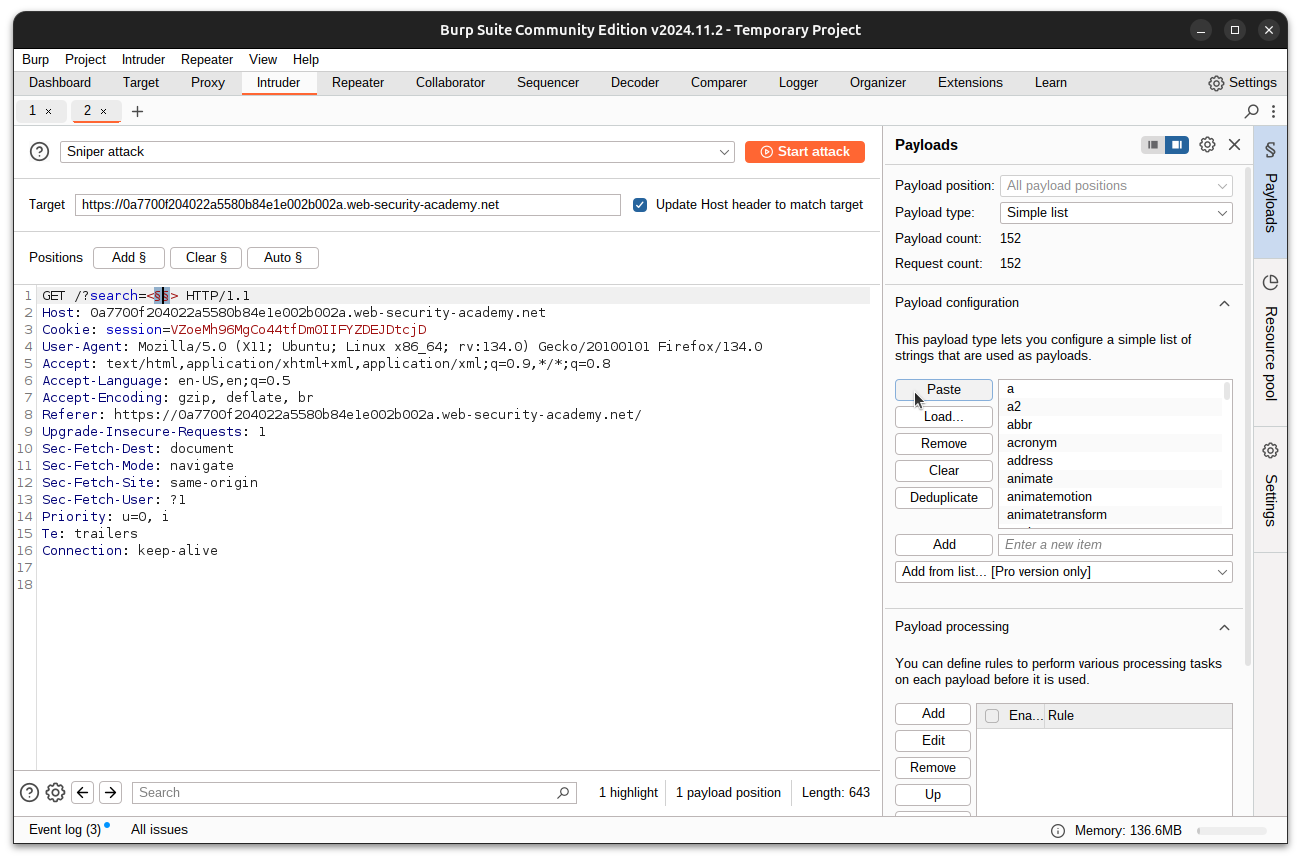Open search settings gear in bottom bar
The image size is (1301, 860).
click(56, 793)
